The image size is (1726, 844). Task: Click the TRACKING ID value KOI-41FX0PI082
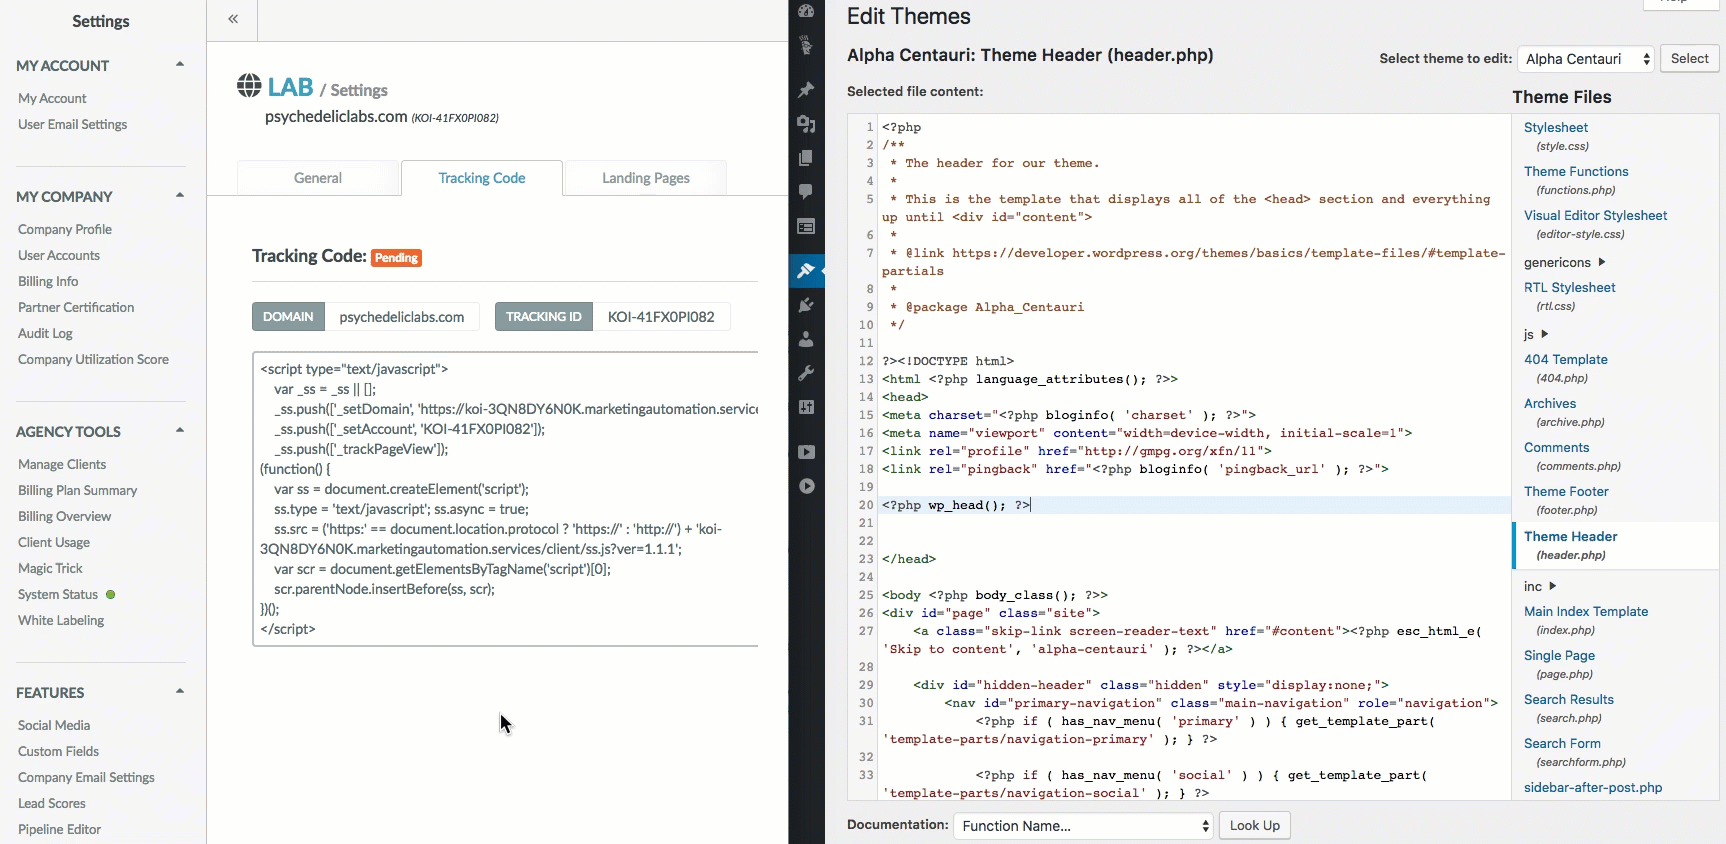point(661,317)
